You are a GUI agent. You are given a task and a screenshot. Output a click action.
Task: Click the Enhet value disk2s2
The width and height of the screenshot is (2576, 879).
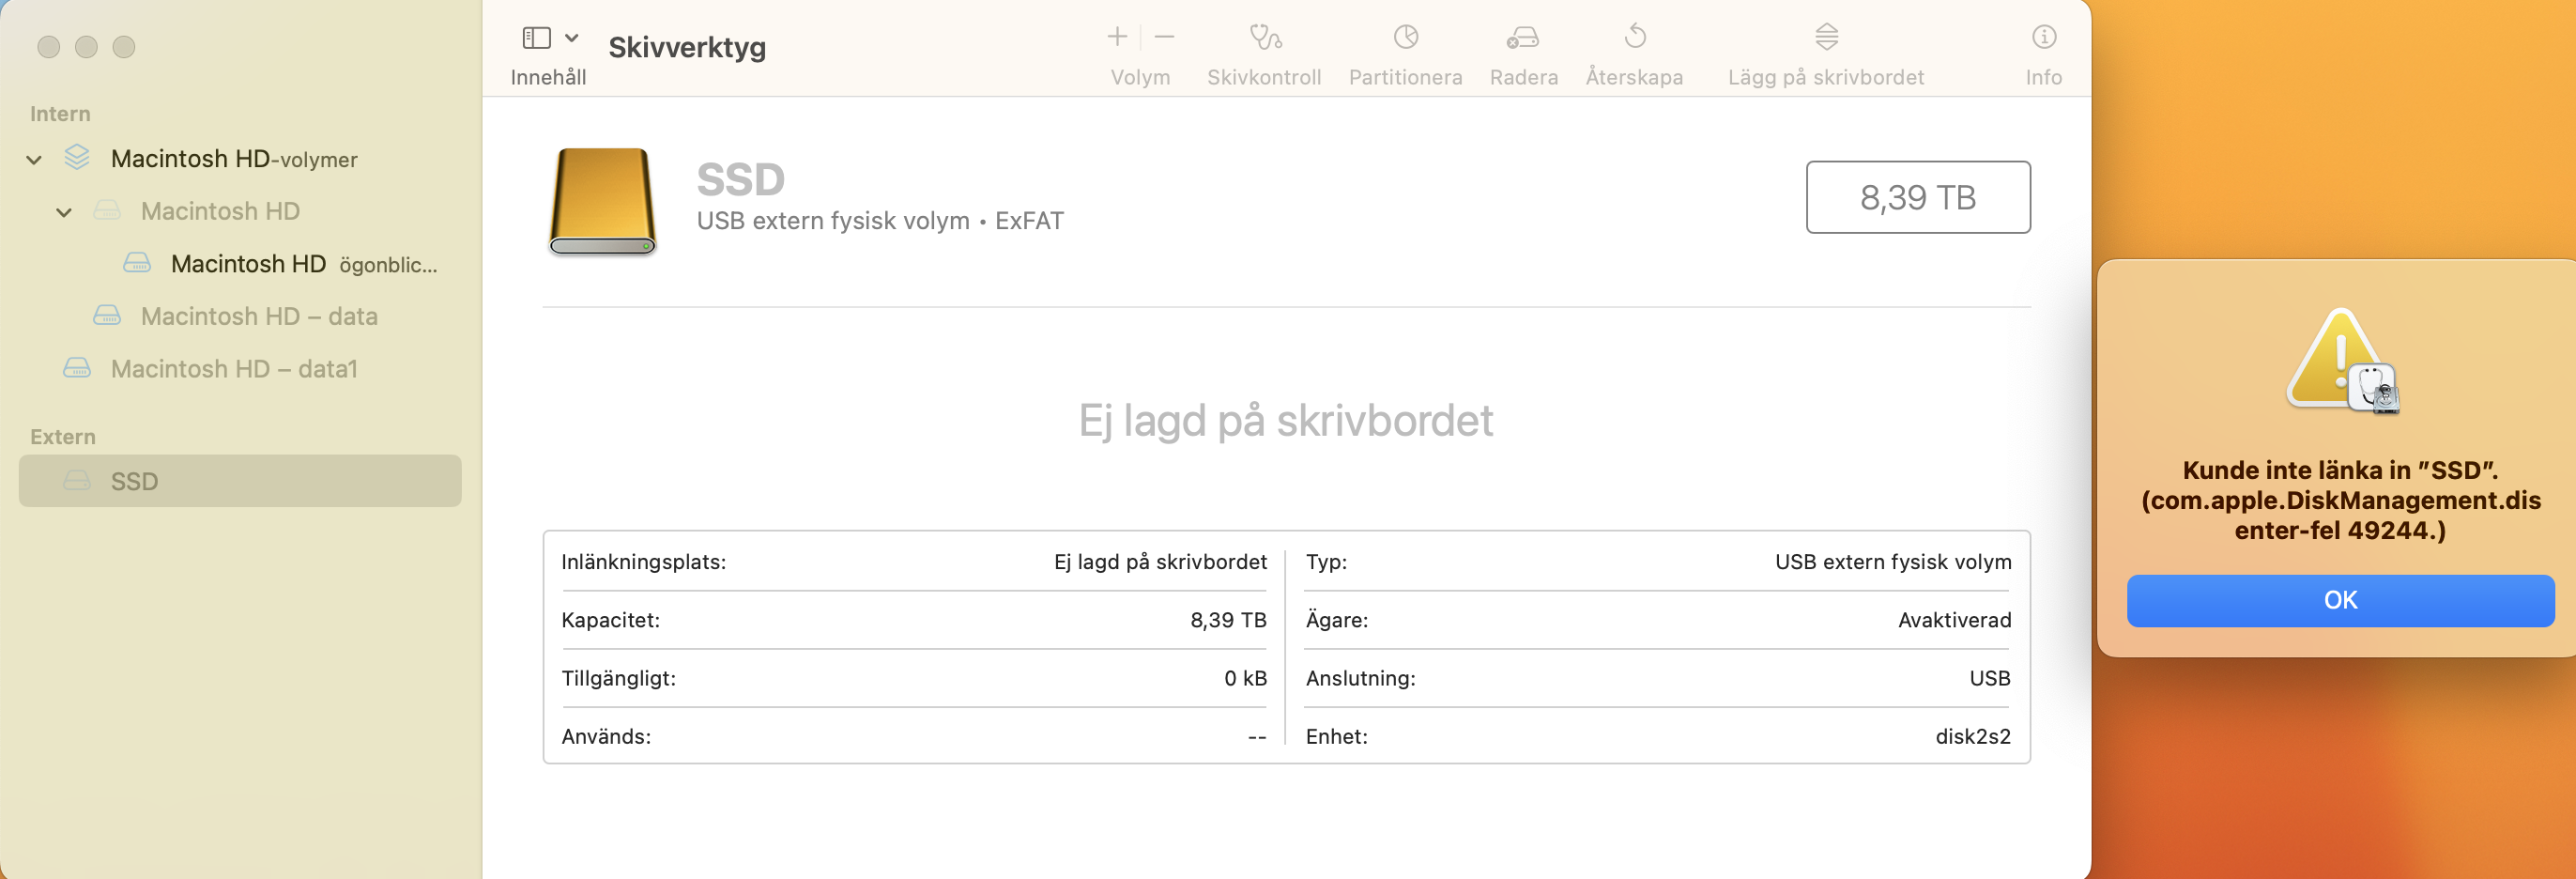(x=1973, y=736)
